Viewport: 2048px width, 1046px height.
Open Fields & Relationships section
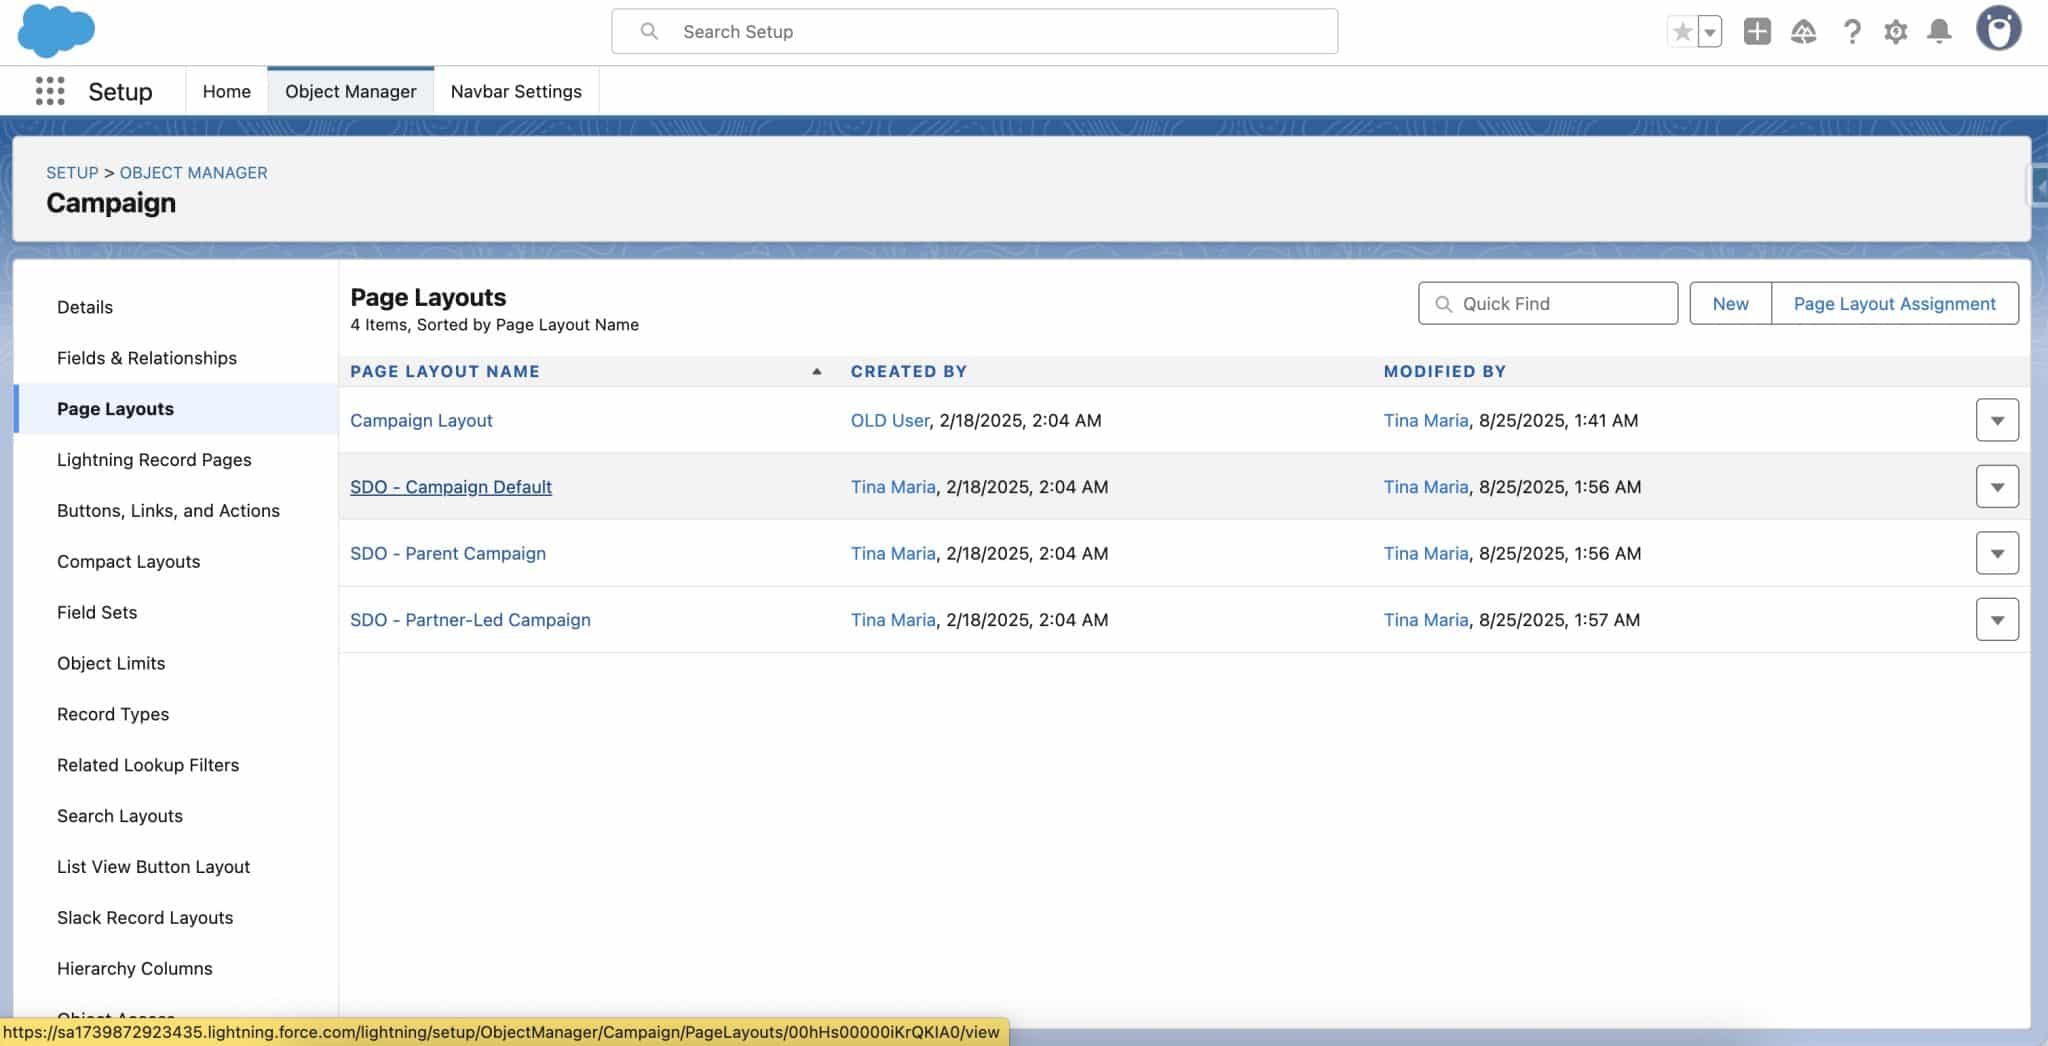click(147, 358)
